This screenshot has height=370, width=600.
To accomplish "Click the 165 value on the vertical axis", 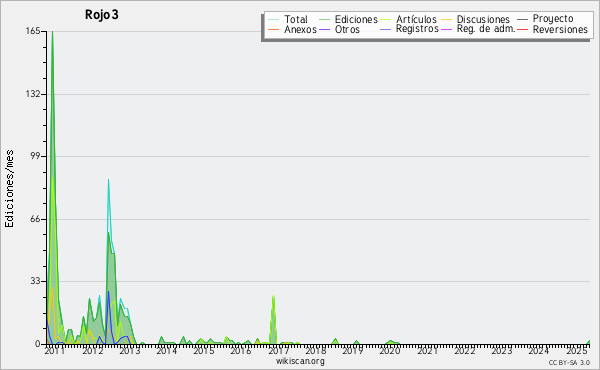I will (x=33, y=31).
